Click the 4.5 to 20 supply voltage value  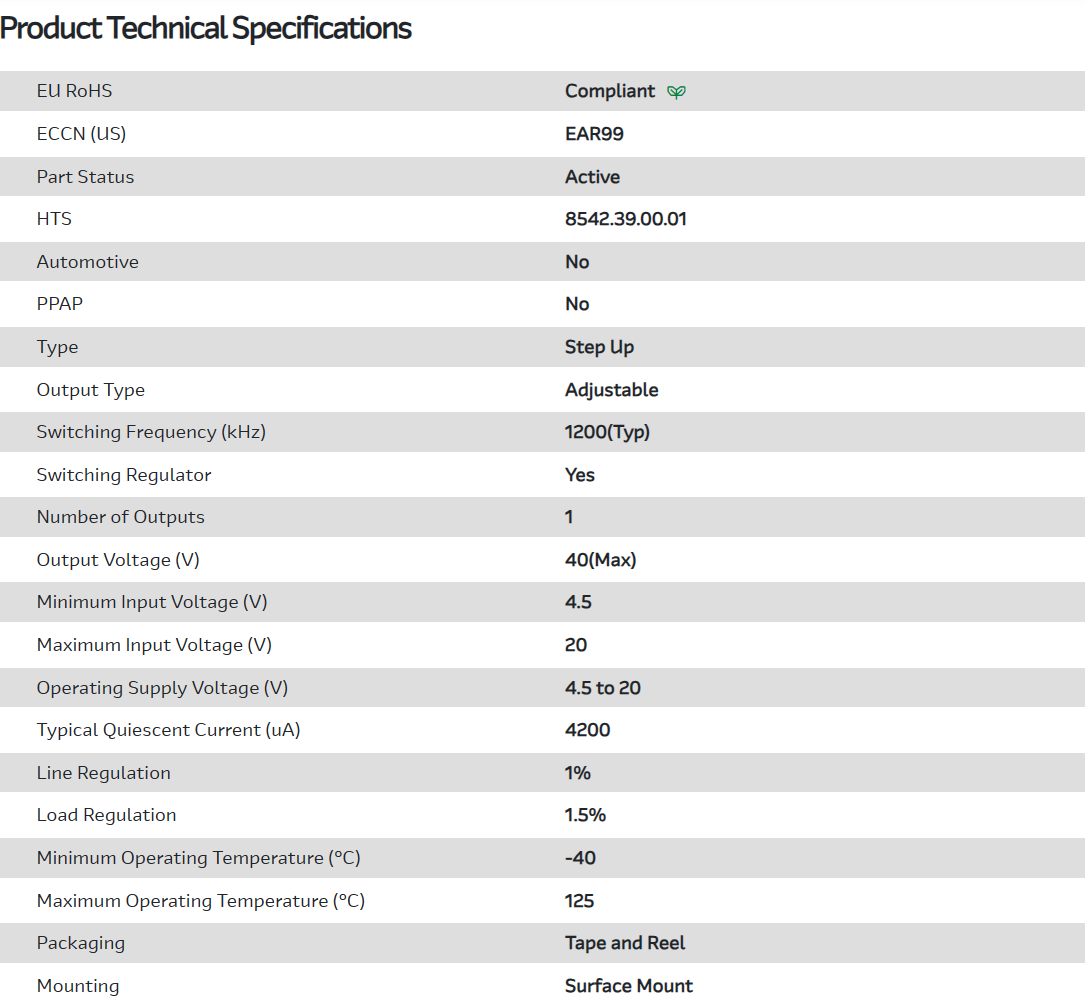(602, 688)
